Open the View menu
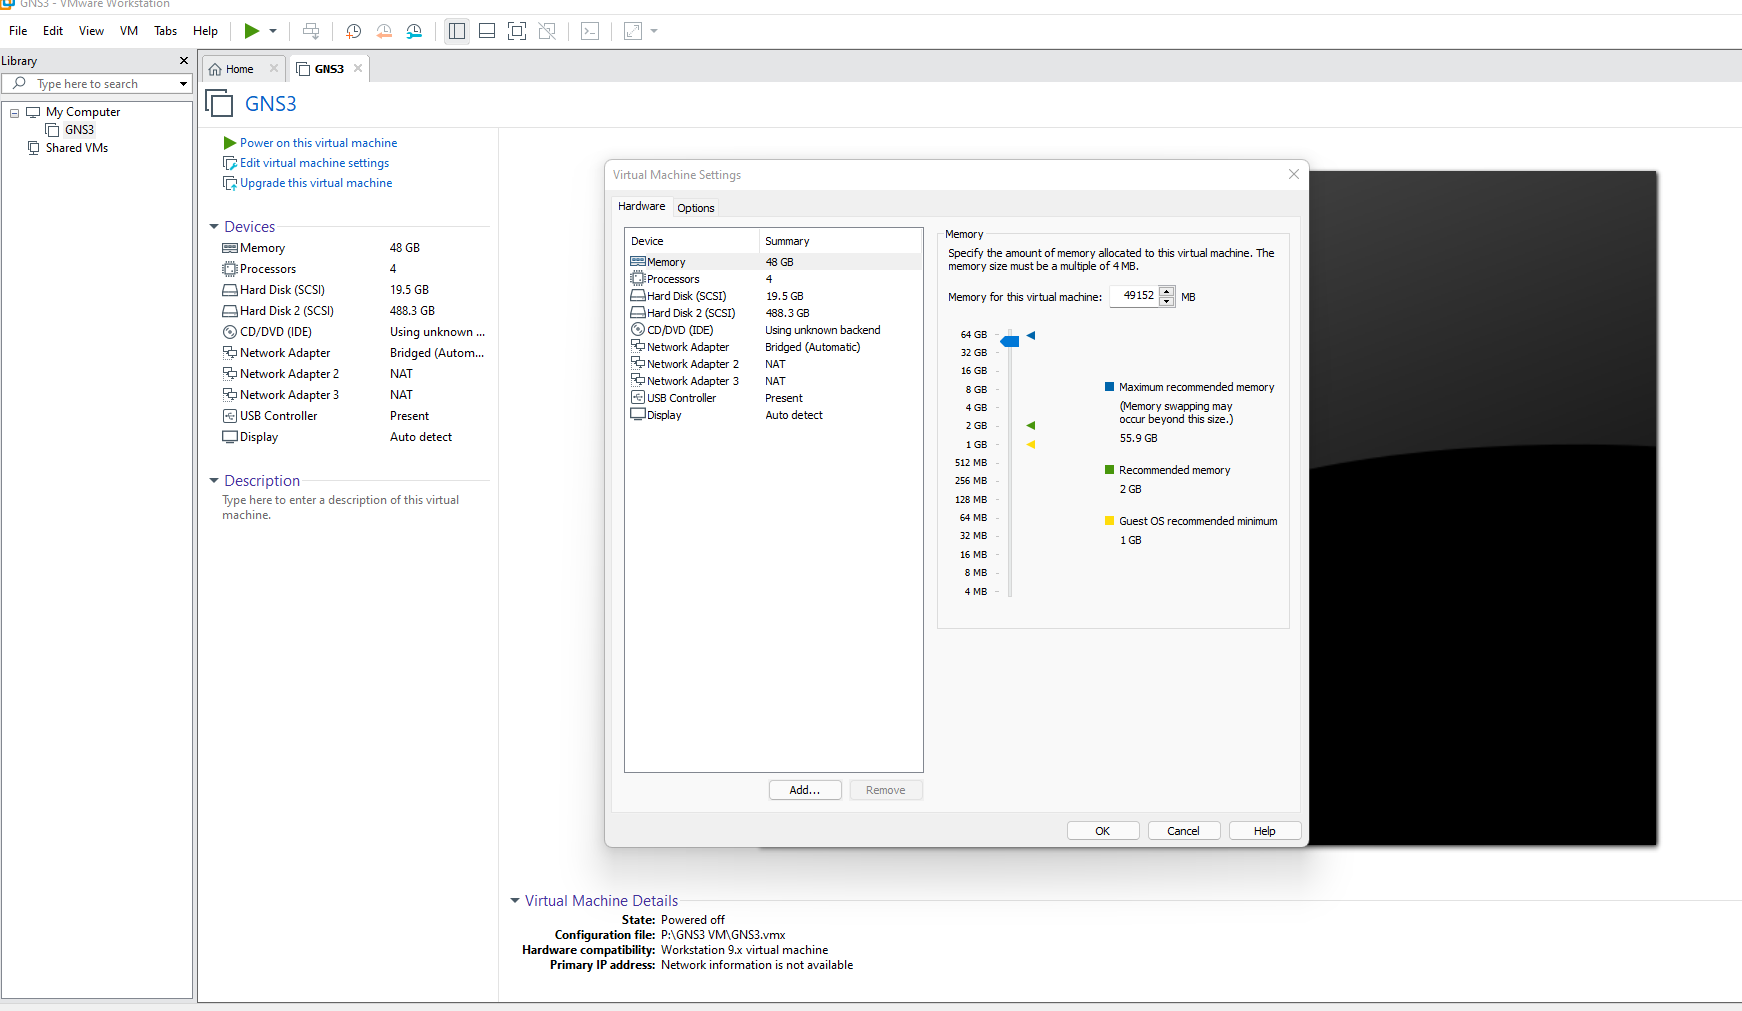The height and width of the screenshot is (1011, 1742). tap(91, 31)
